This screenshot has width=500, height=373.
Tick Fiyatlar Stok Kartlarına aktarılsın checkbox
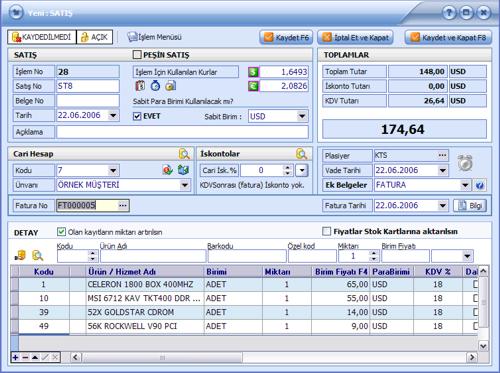point(327,231)
